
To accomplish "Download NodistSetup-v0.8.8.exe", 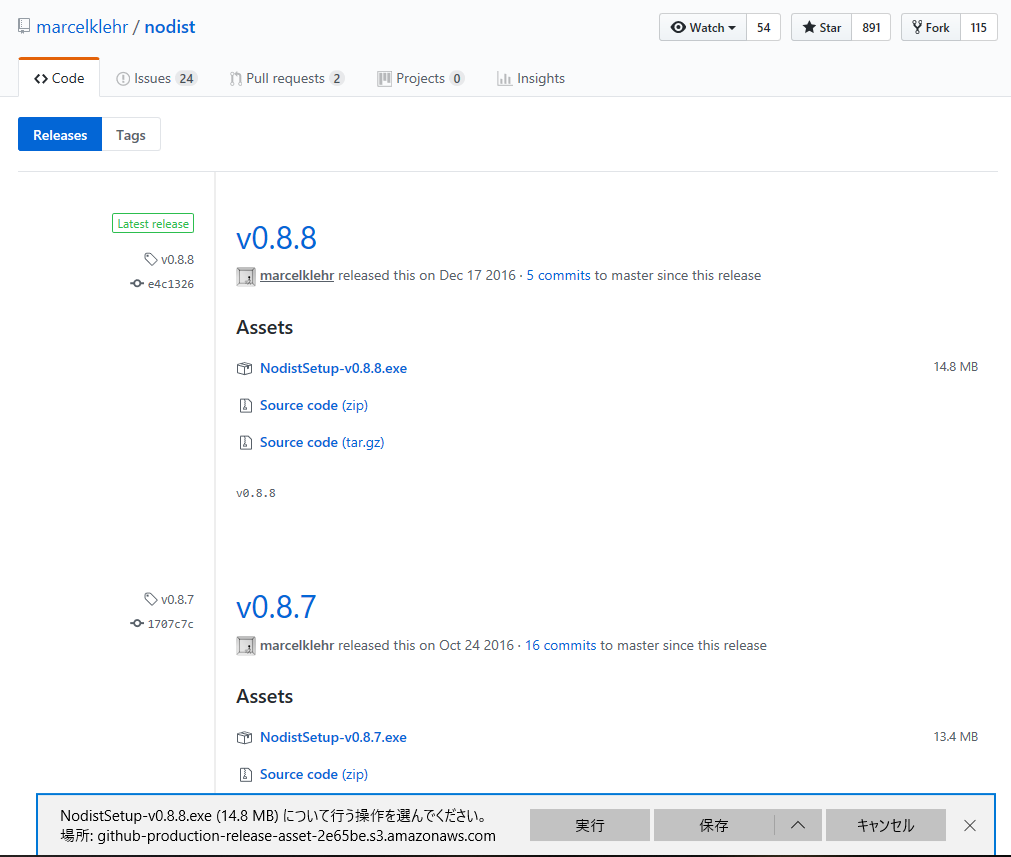I will click(x=333, y=368).
